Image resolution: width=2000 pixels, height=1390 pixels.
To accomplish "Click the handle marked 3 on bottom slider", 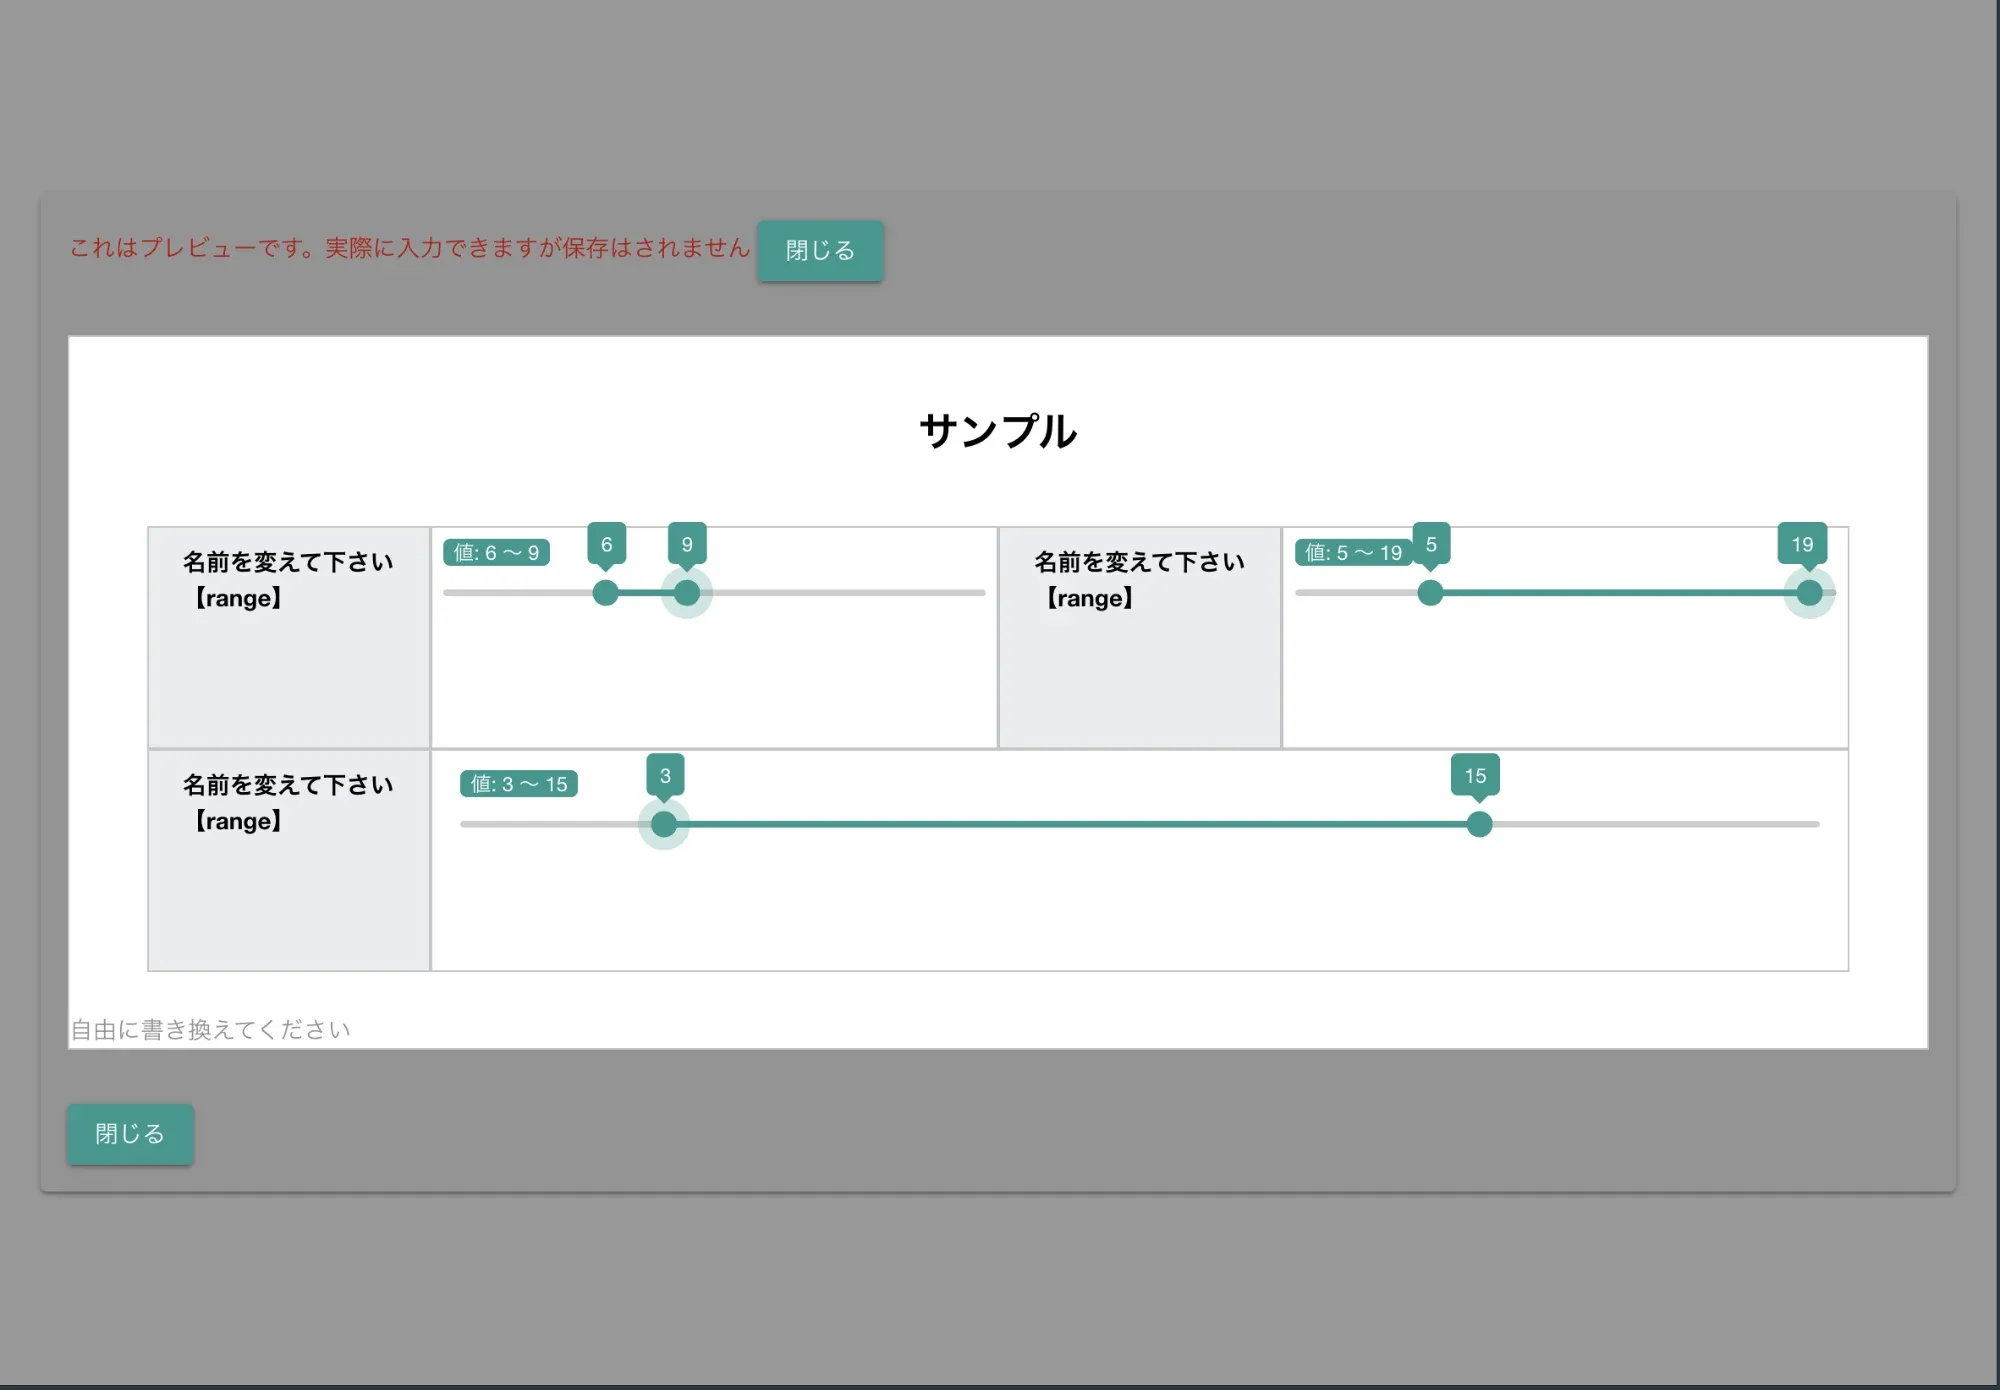I will pyautogui.click(x=663, y=824).
